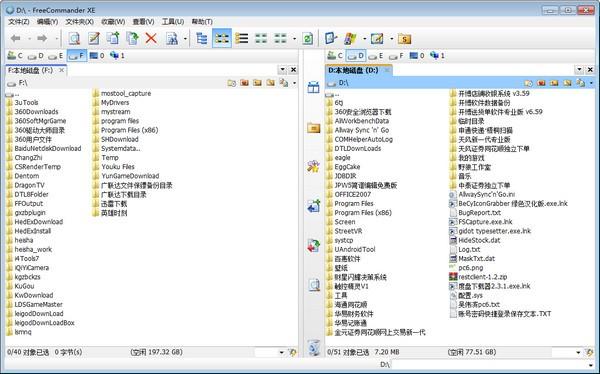Toggle the highlighted details view mode button
The image size is (600, 374).
pos(222,38)
